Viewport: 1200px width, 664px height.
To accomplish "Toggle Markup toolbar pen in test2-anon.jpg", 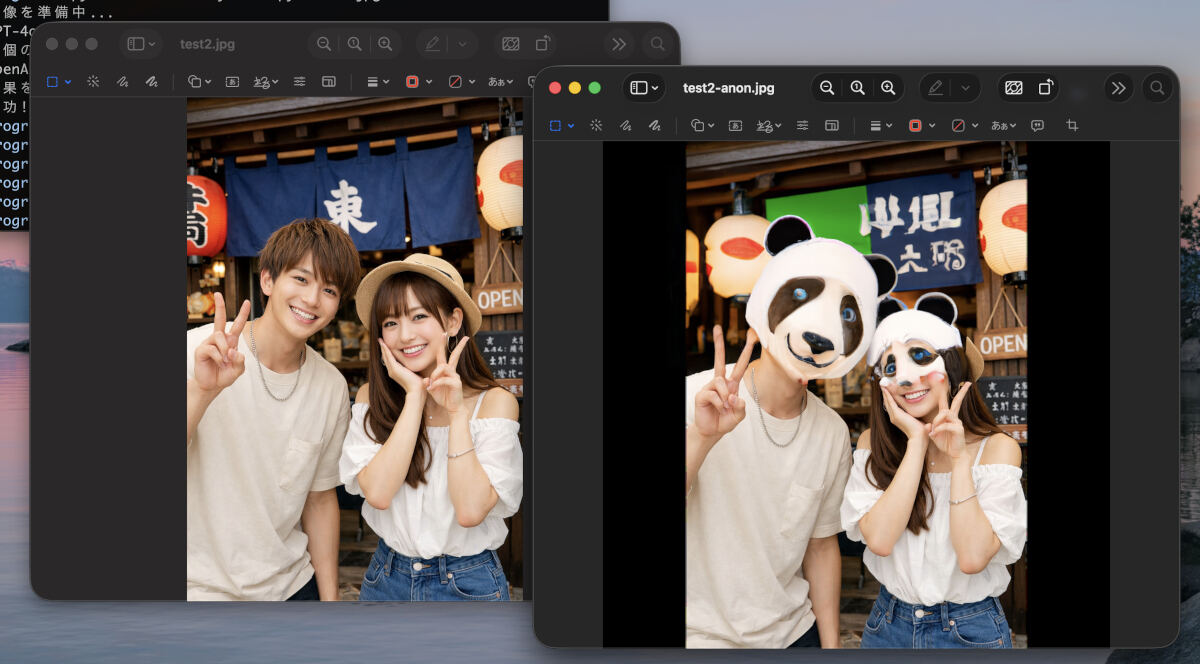I will (x=935, y=88).
